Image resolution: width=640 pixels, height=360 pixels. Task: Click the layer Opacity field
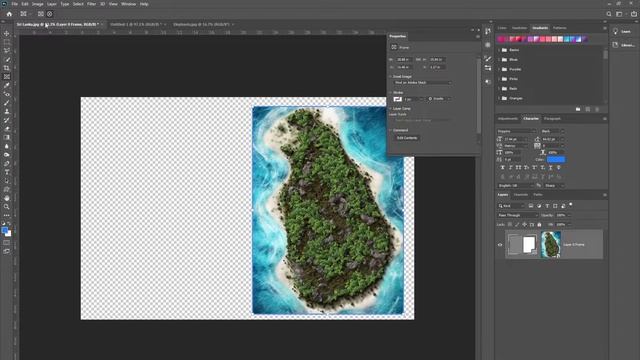[561, 215]
